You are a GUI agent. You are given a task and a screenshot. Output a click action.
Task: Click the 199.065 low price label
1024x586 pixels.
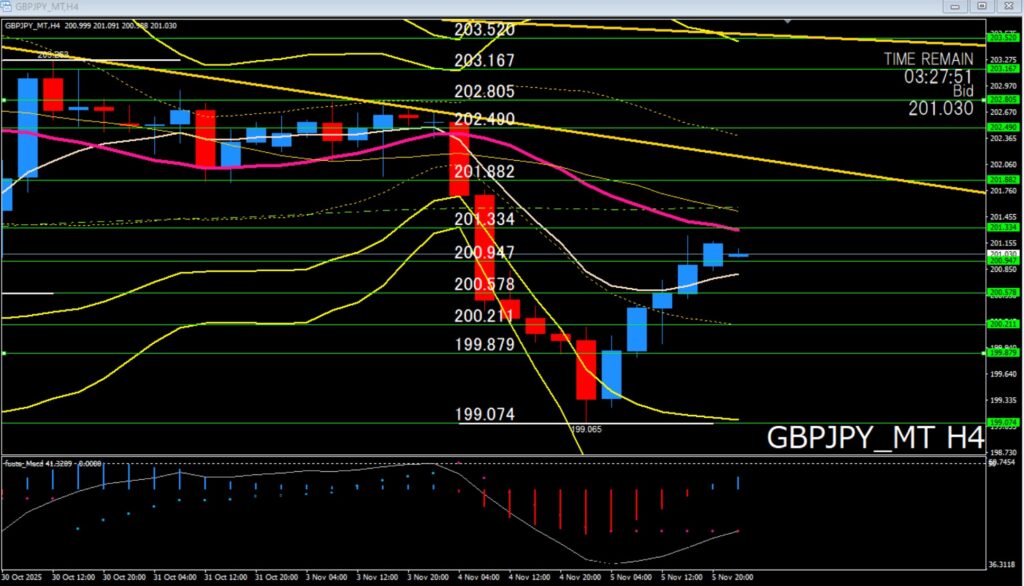pos(586,429)
